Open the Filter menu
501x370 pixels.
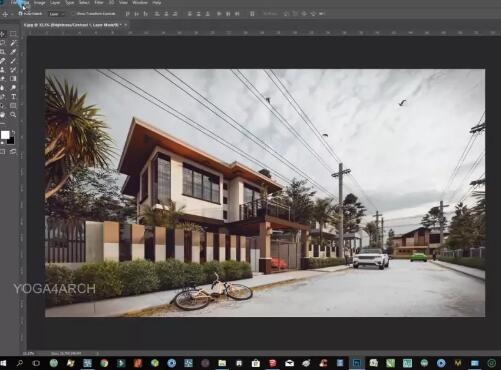pyautogui.click(x=99, y=3)
